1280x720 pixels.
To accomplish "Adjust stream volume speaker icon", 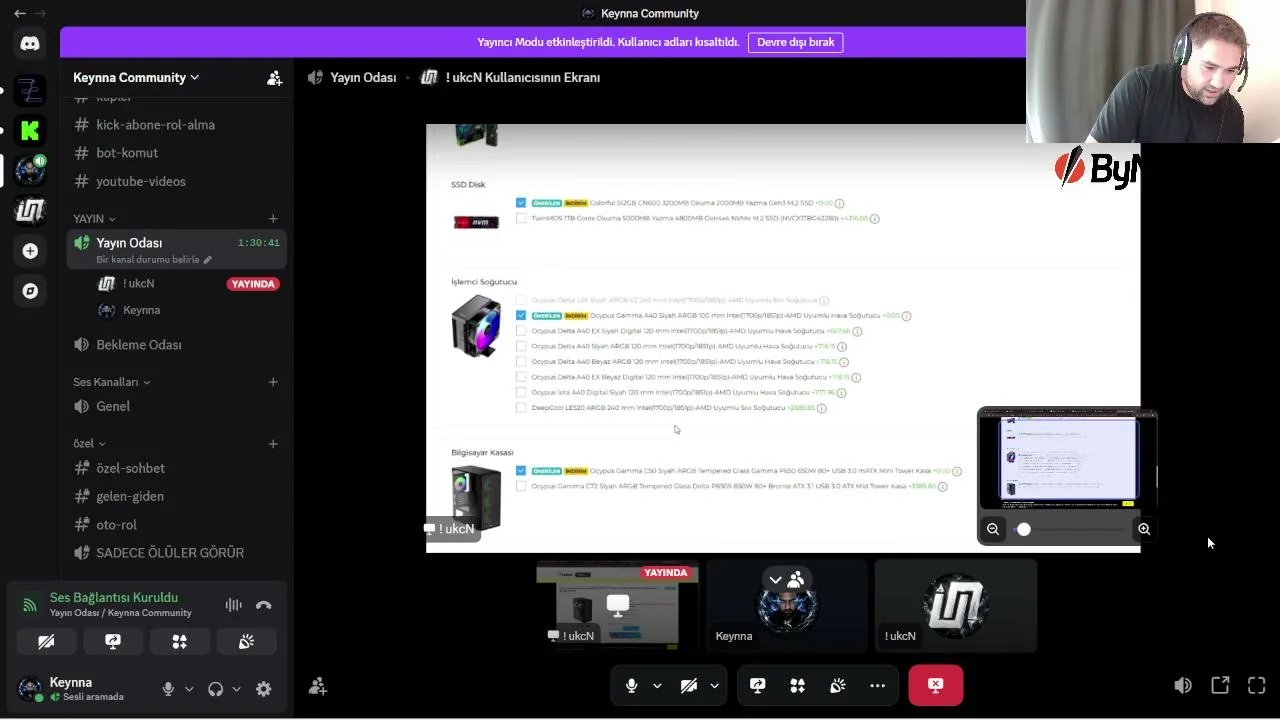I will click(1183, 685).
